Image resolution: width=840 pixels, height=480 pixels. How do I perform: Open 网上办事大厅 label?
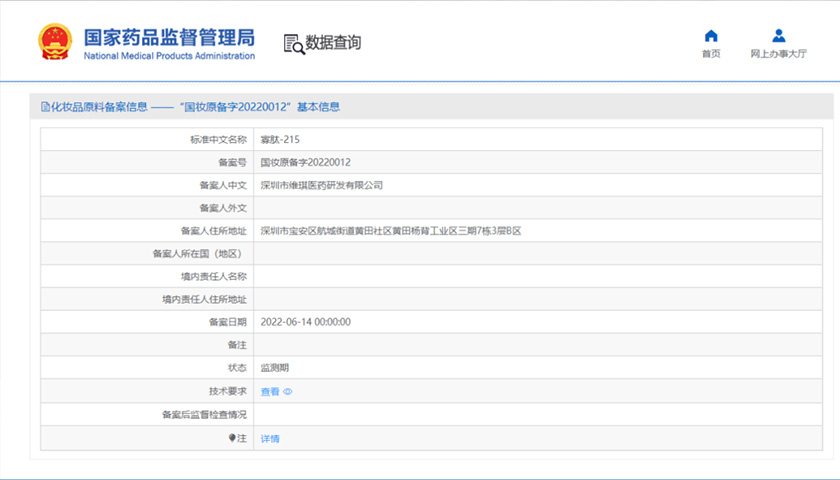pyautogui.click(x=778, y=54)
